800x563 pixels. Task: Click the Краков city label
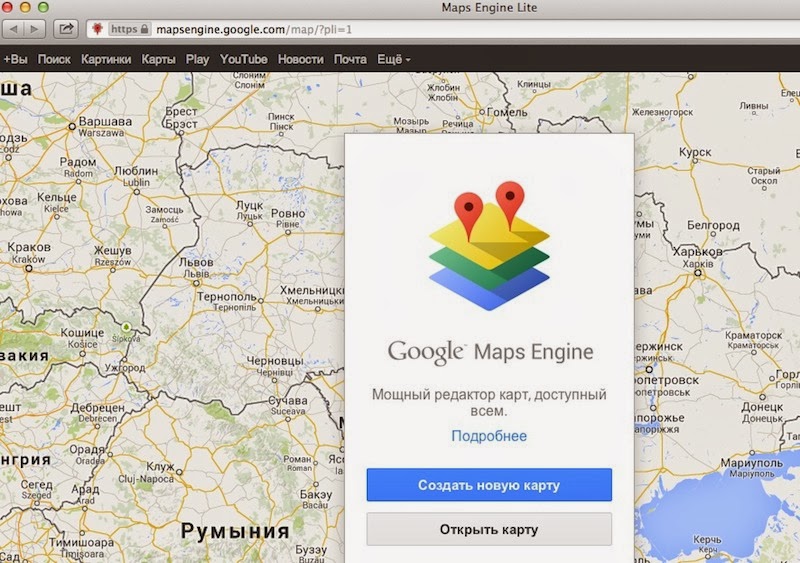tap(29, 247)
